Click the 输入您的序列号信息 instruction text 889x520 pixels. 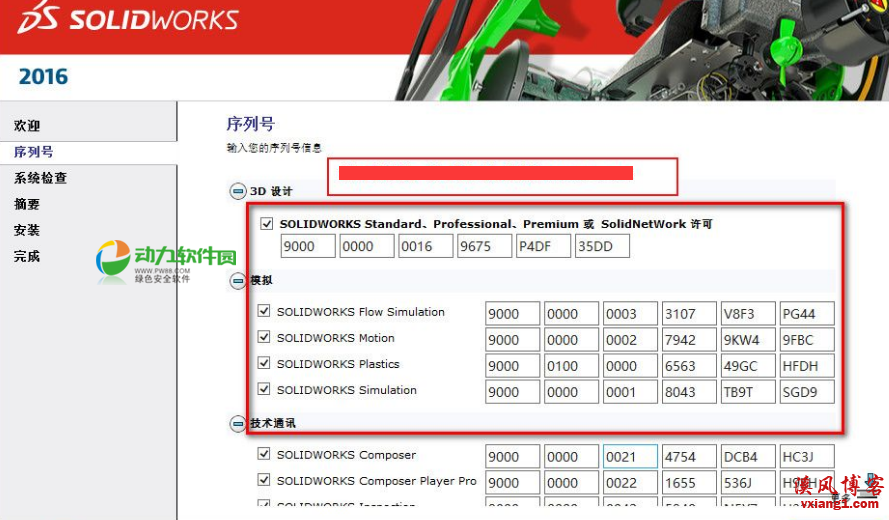(x=274, y=148)
